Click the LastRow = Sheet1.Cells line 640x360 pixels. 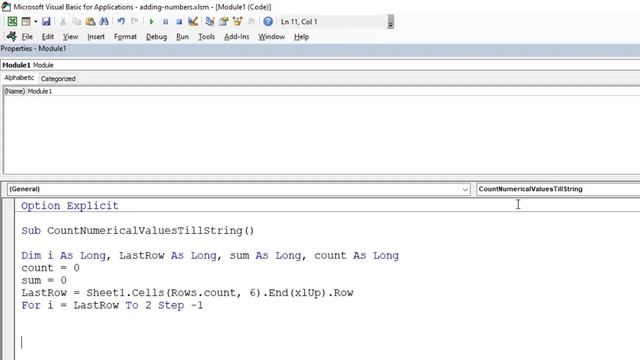pos(187,293)
